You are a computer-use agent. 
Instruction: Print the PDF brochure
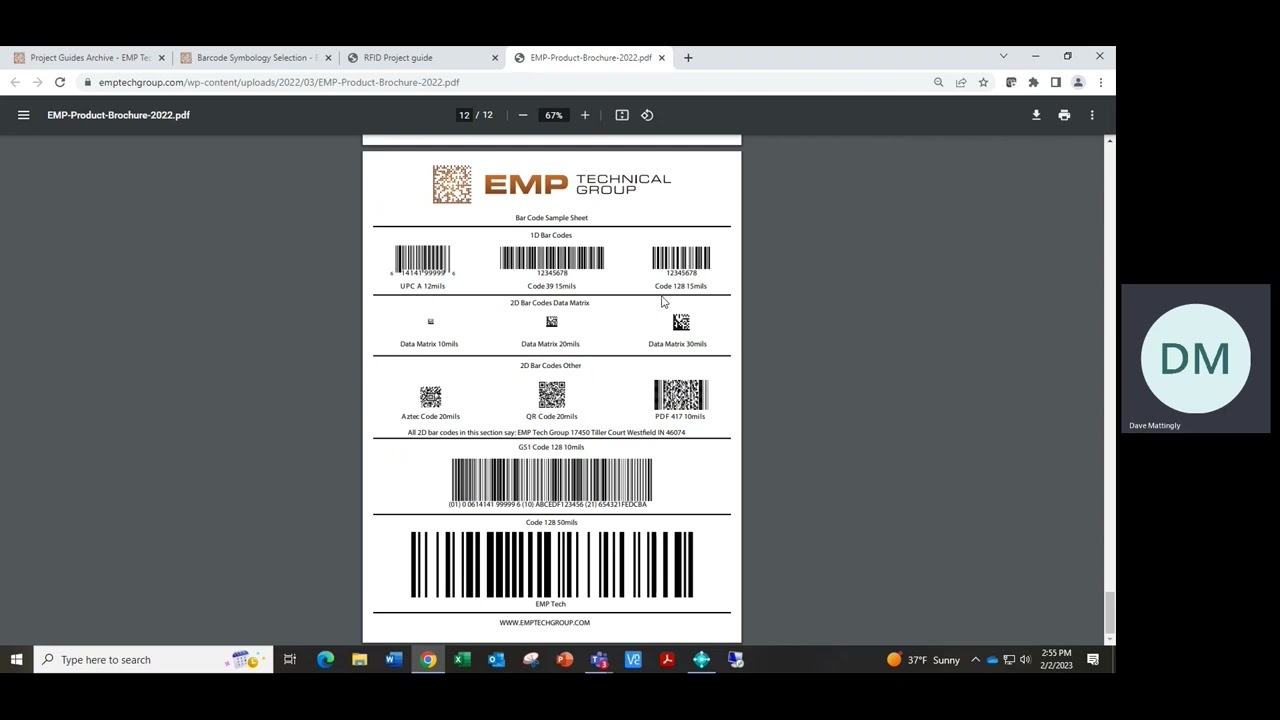tap(1064, 115)
